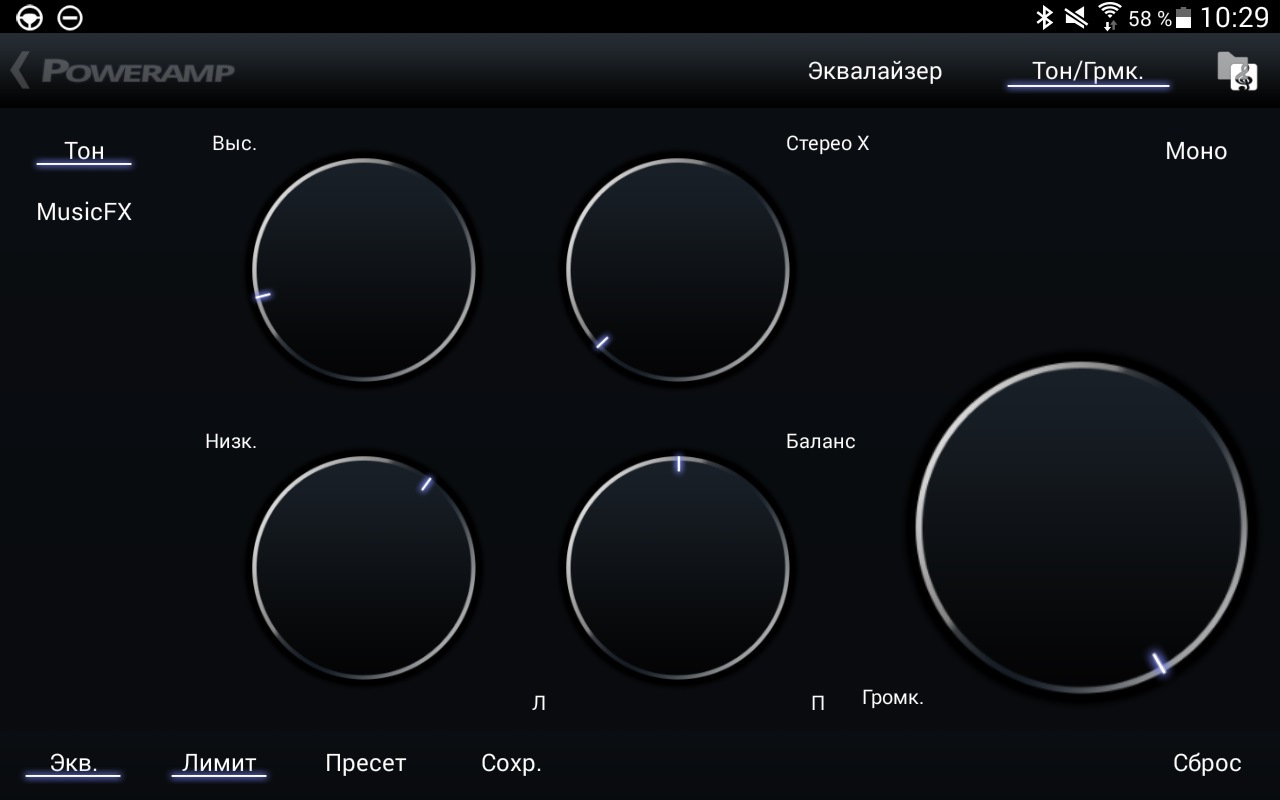The height and width of the screenshot is (800, 1280).
Task: Toggle the Экв. switch
Action: [74, 764]
